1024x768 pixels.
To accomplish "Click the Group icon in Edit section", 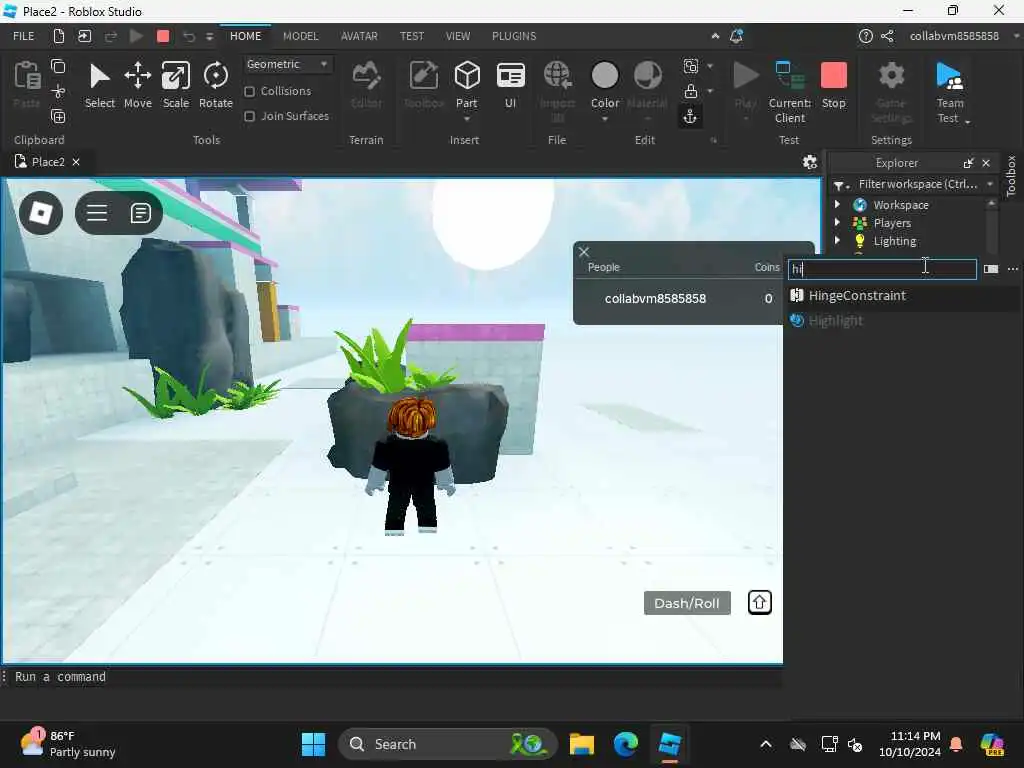I will tap(690, 66).
